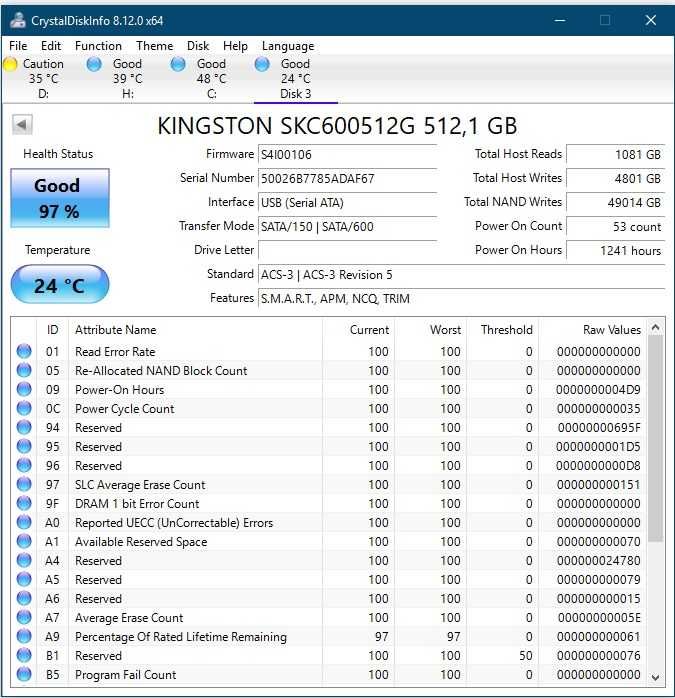The image size is (675, 698).
Task: Open the Theme menu
Action: [x=155, y=46]
